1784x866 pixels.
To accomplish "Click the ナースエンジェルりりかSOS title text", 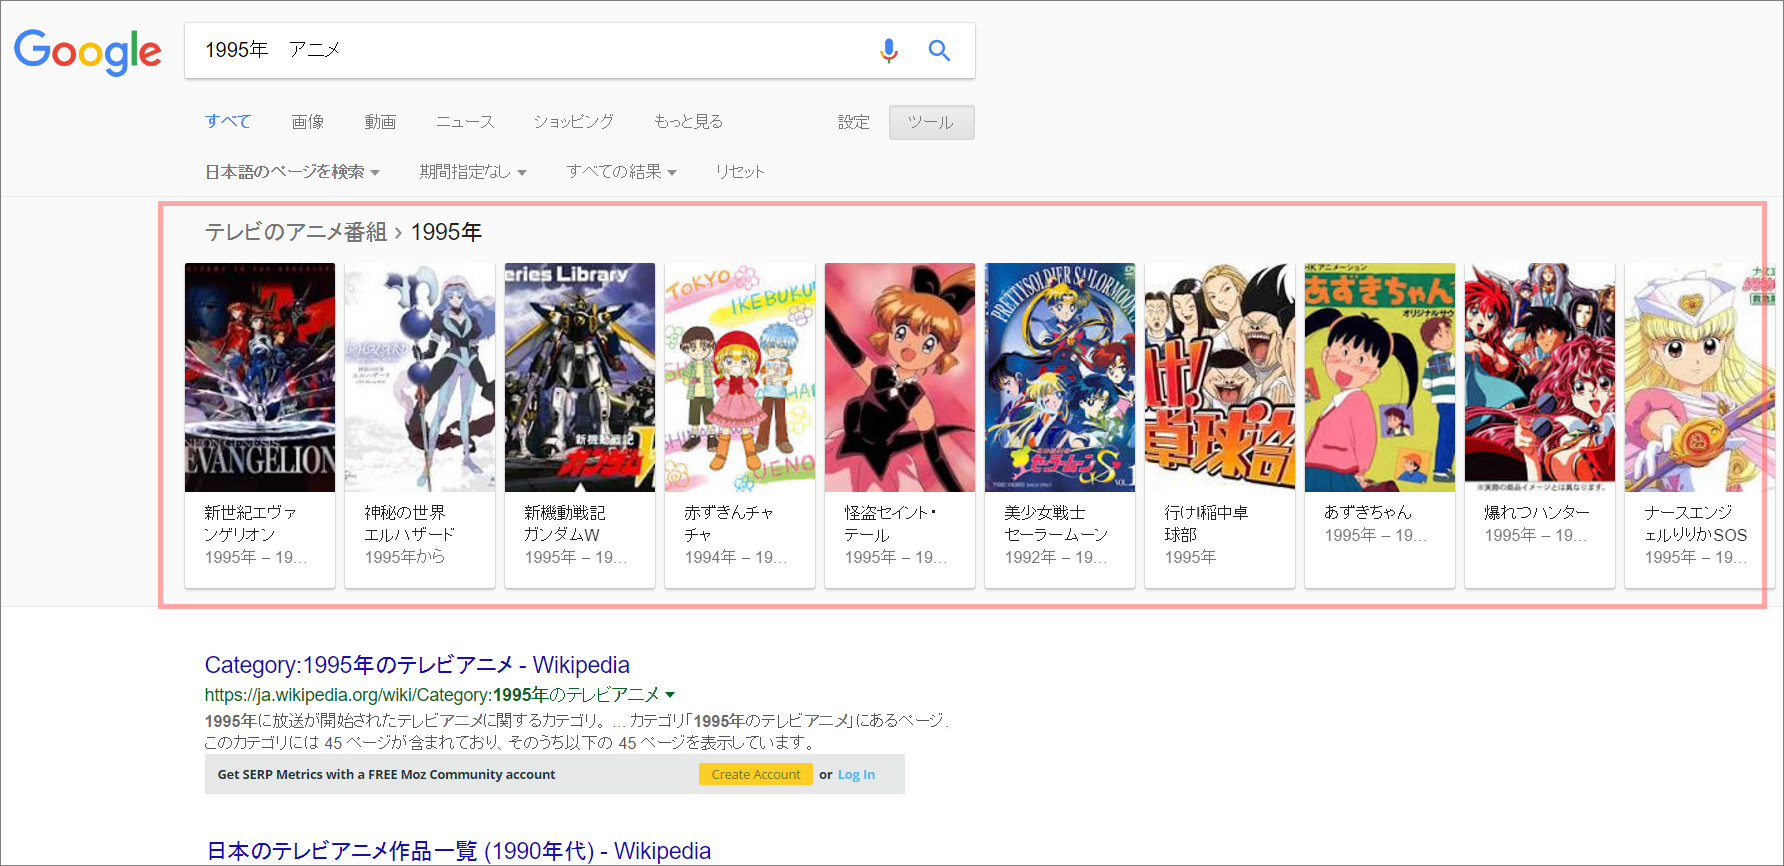I will [x=1696, y=523].
